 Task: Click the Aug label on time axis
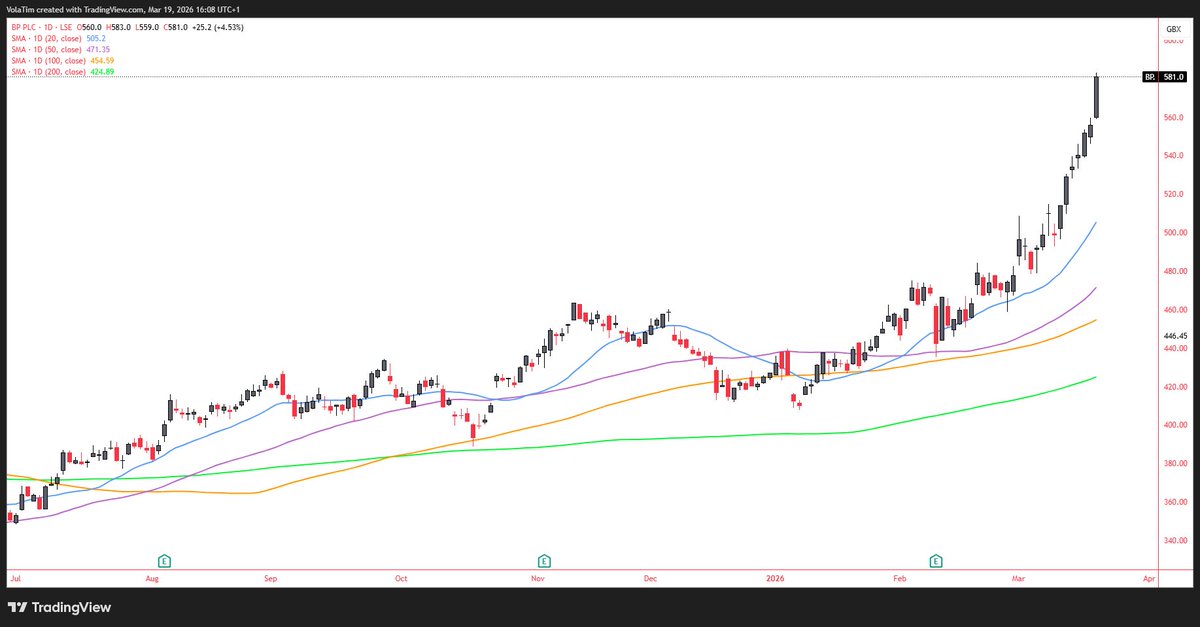(152, 578)
